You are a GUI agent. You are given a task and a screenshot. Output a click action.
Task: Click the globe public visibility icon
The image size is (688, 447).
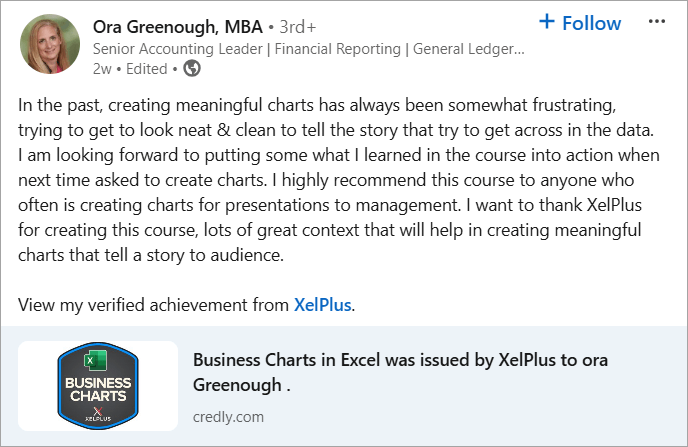coord(192,68)
